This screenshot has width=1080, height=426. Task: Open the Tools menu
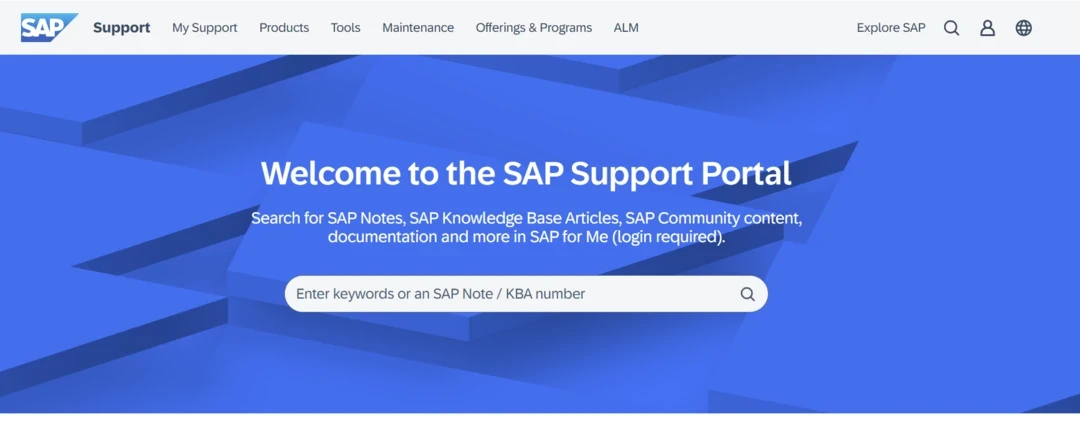345,28
